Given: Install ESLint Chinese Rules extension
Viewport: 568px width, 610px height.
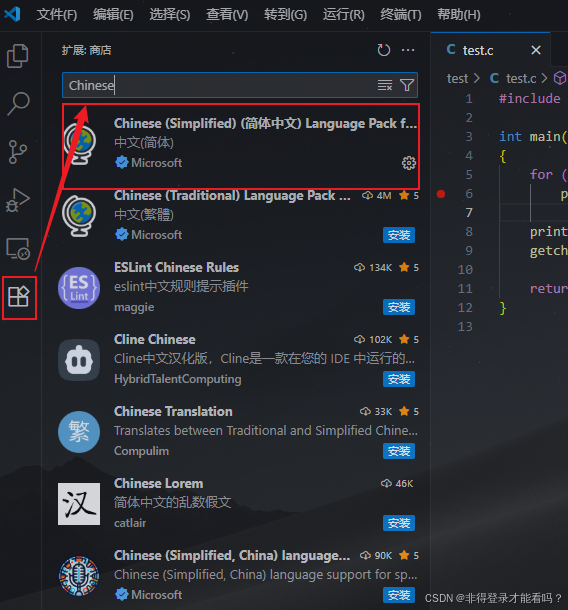Looking at the screenshot, I should [x=399, y=307].
